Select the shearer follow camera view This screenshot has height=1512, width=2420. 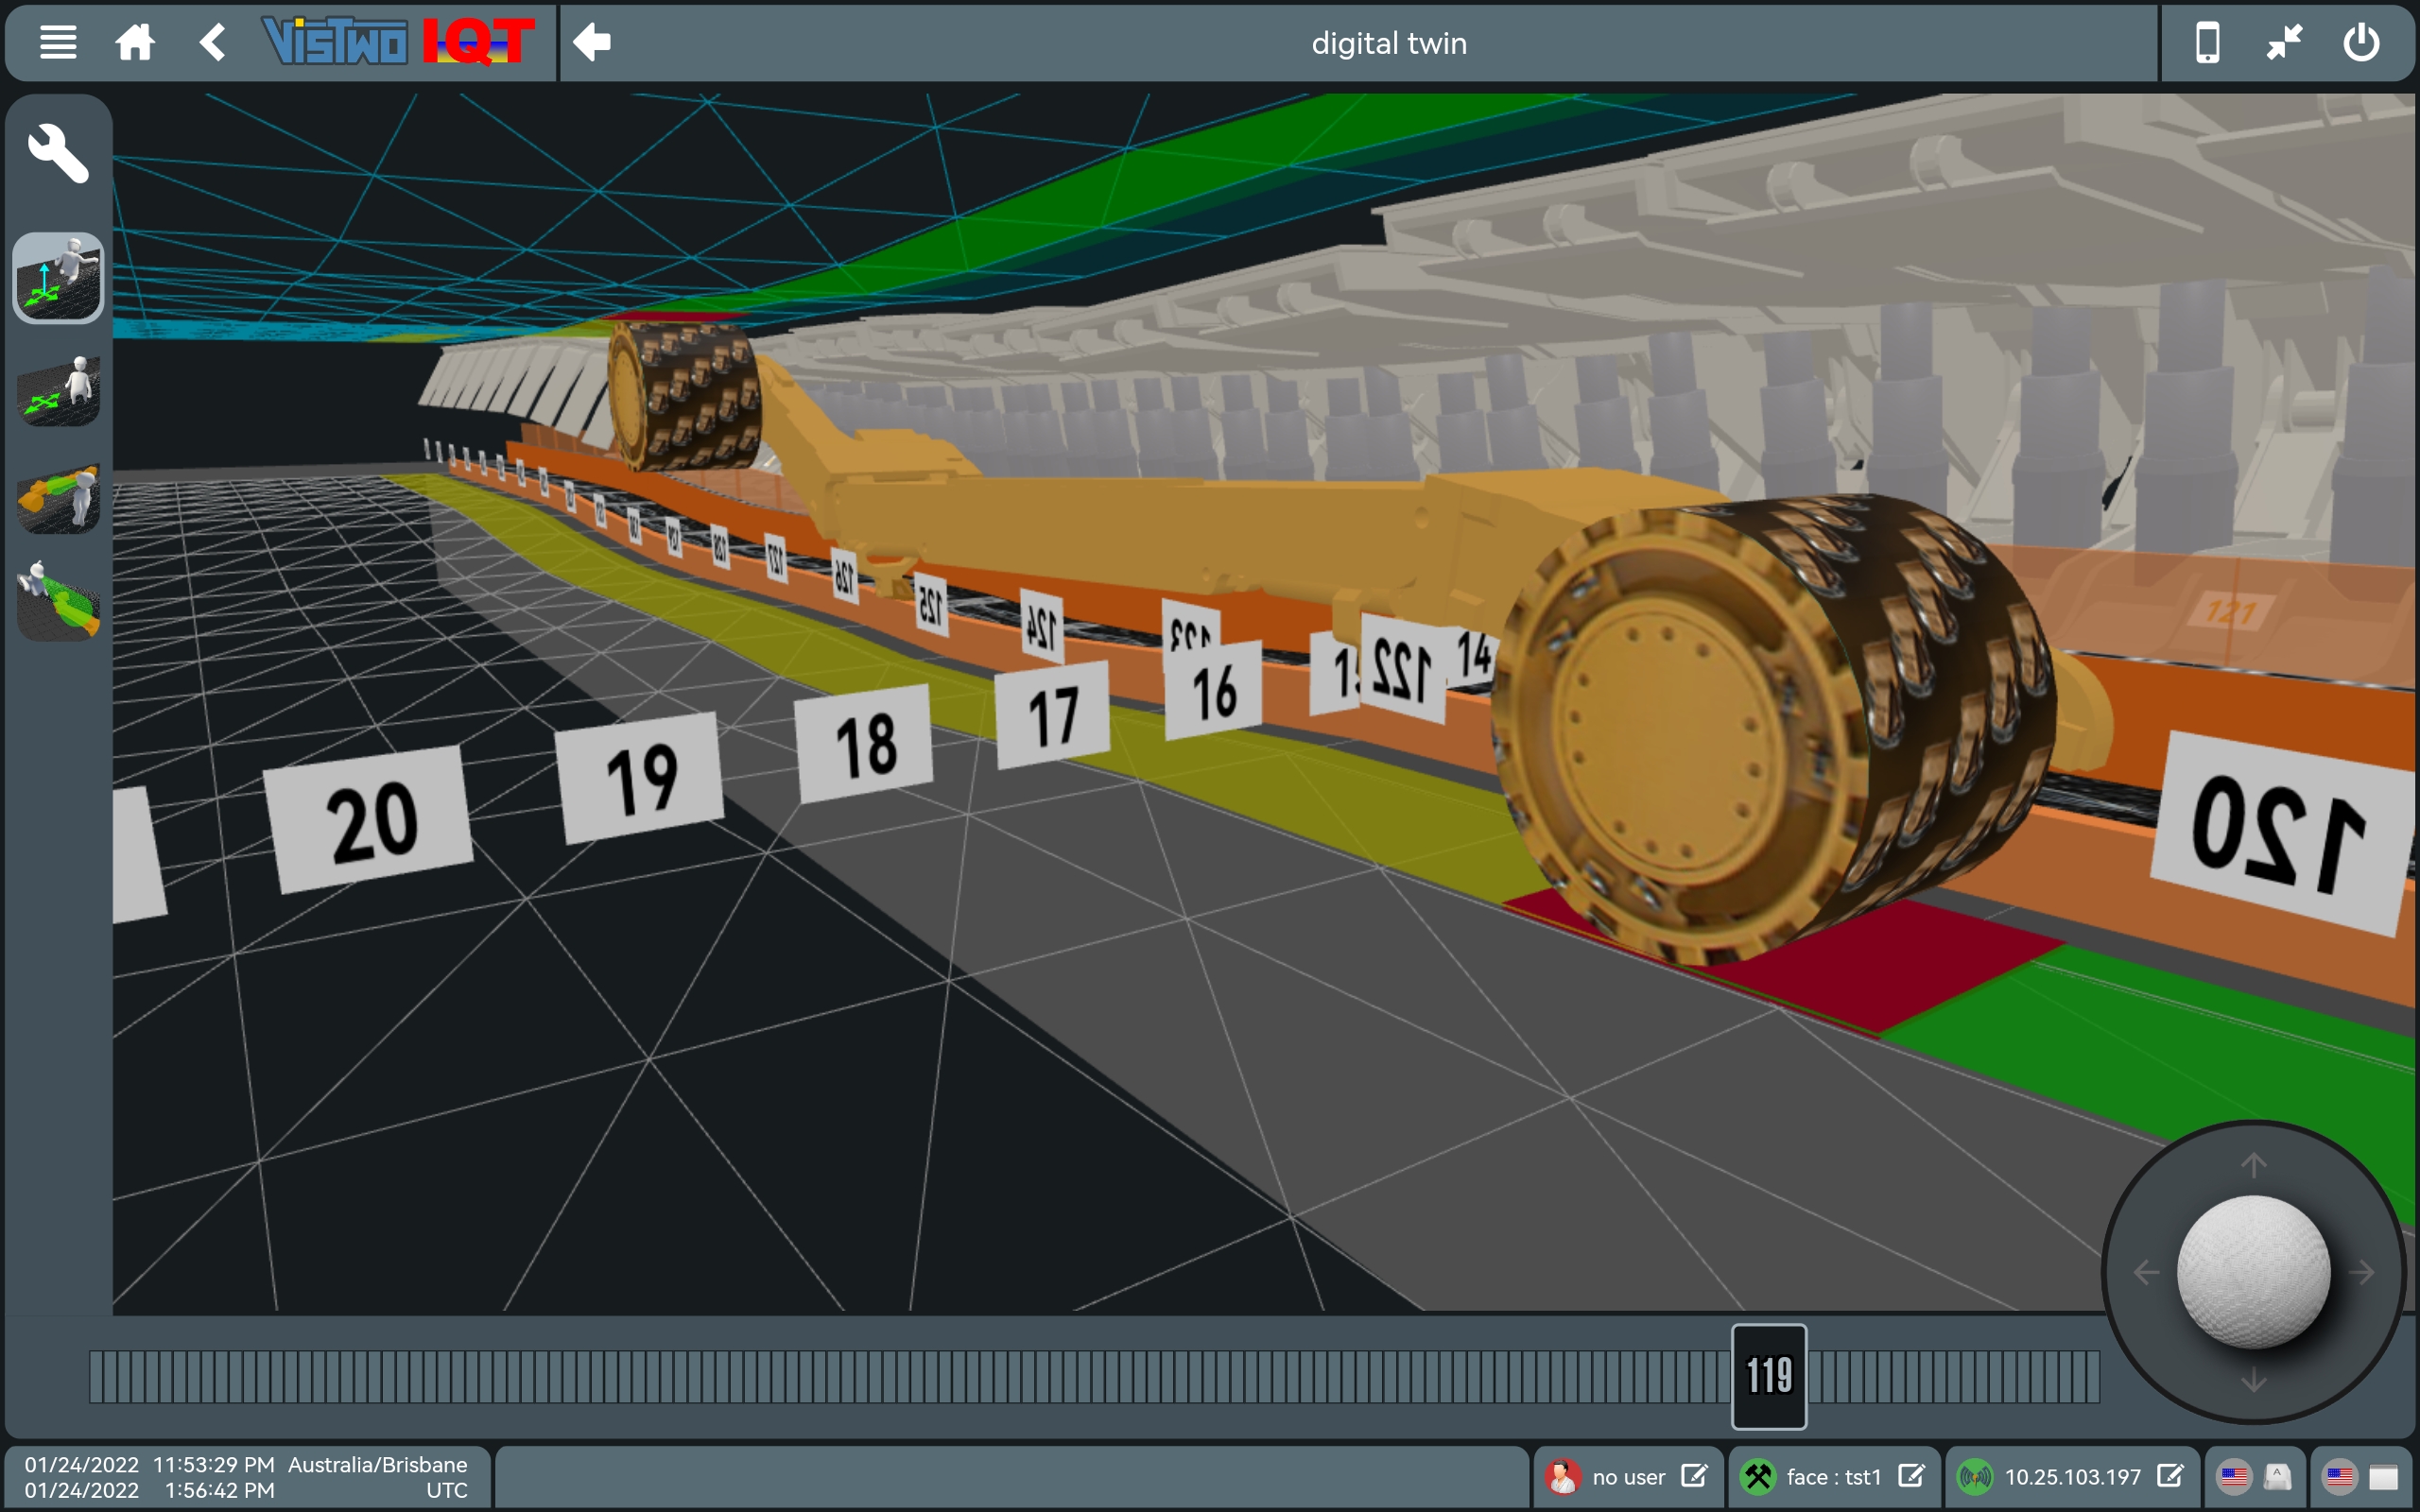coord(58,497)
